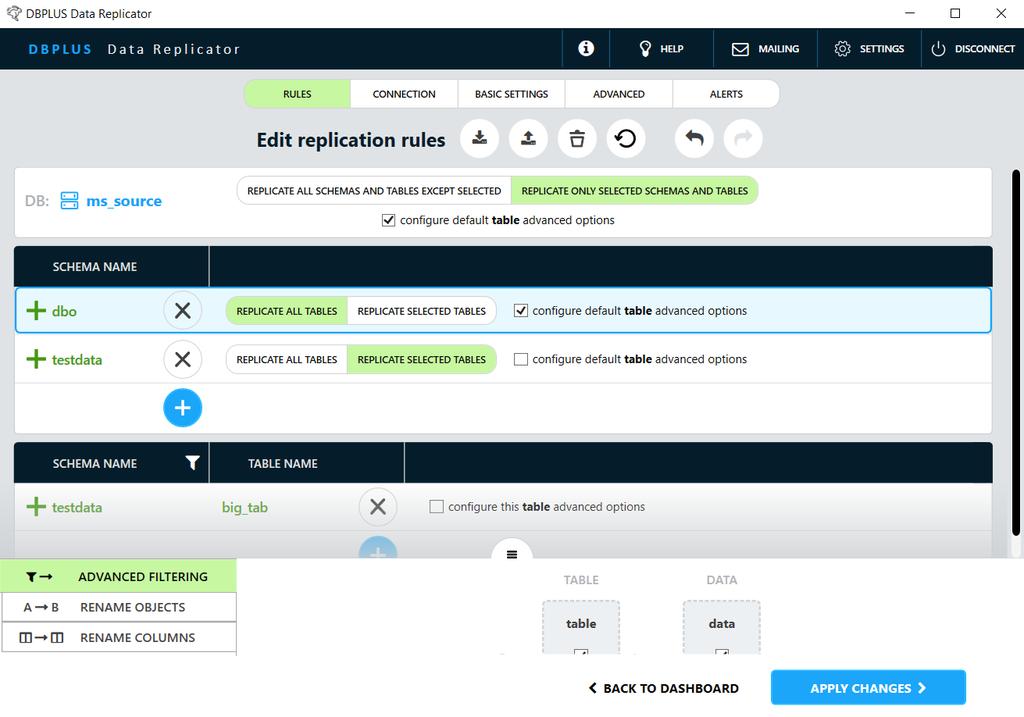Click blue plus to add schema
Viewport: 1024px width, 717px height.
click(183, 408)
